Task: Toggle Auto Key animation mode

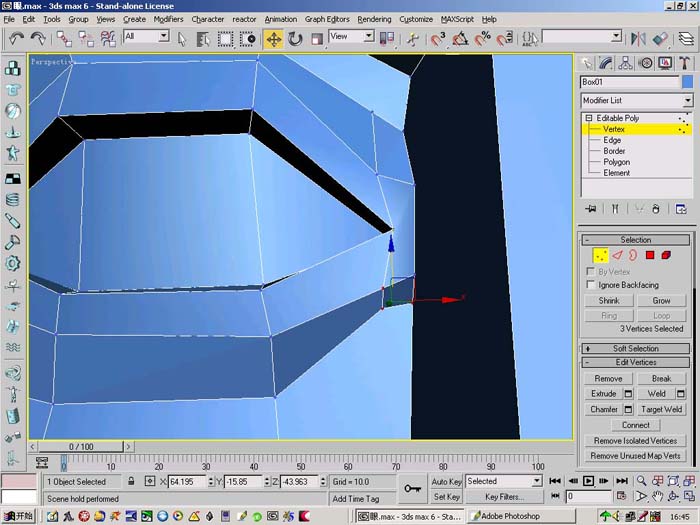Action: coord(446,481)
